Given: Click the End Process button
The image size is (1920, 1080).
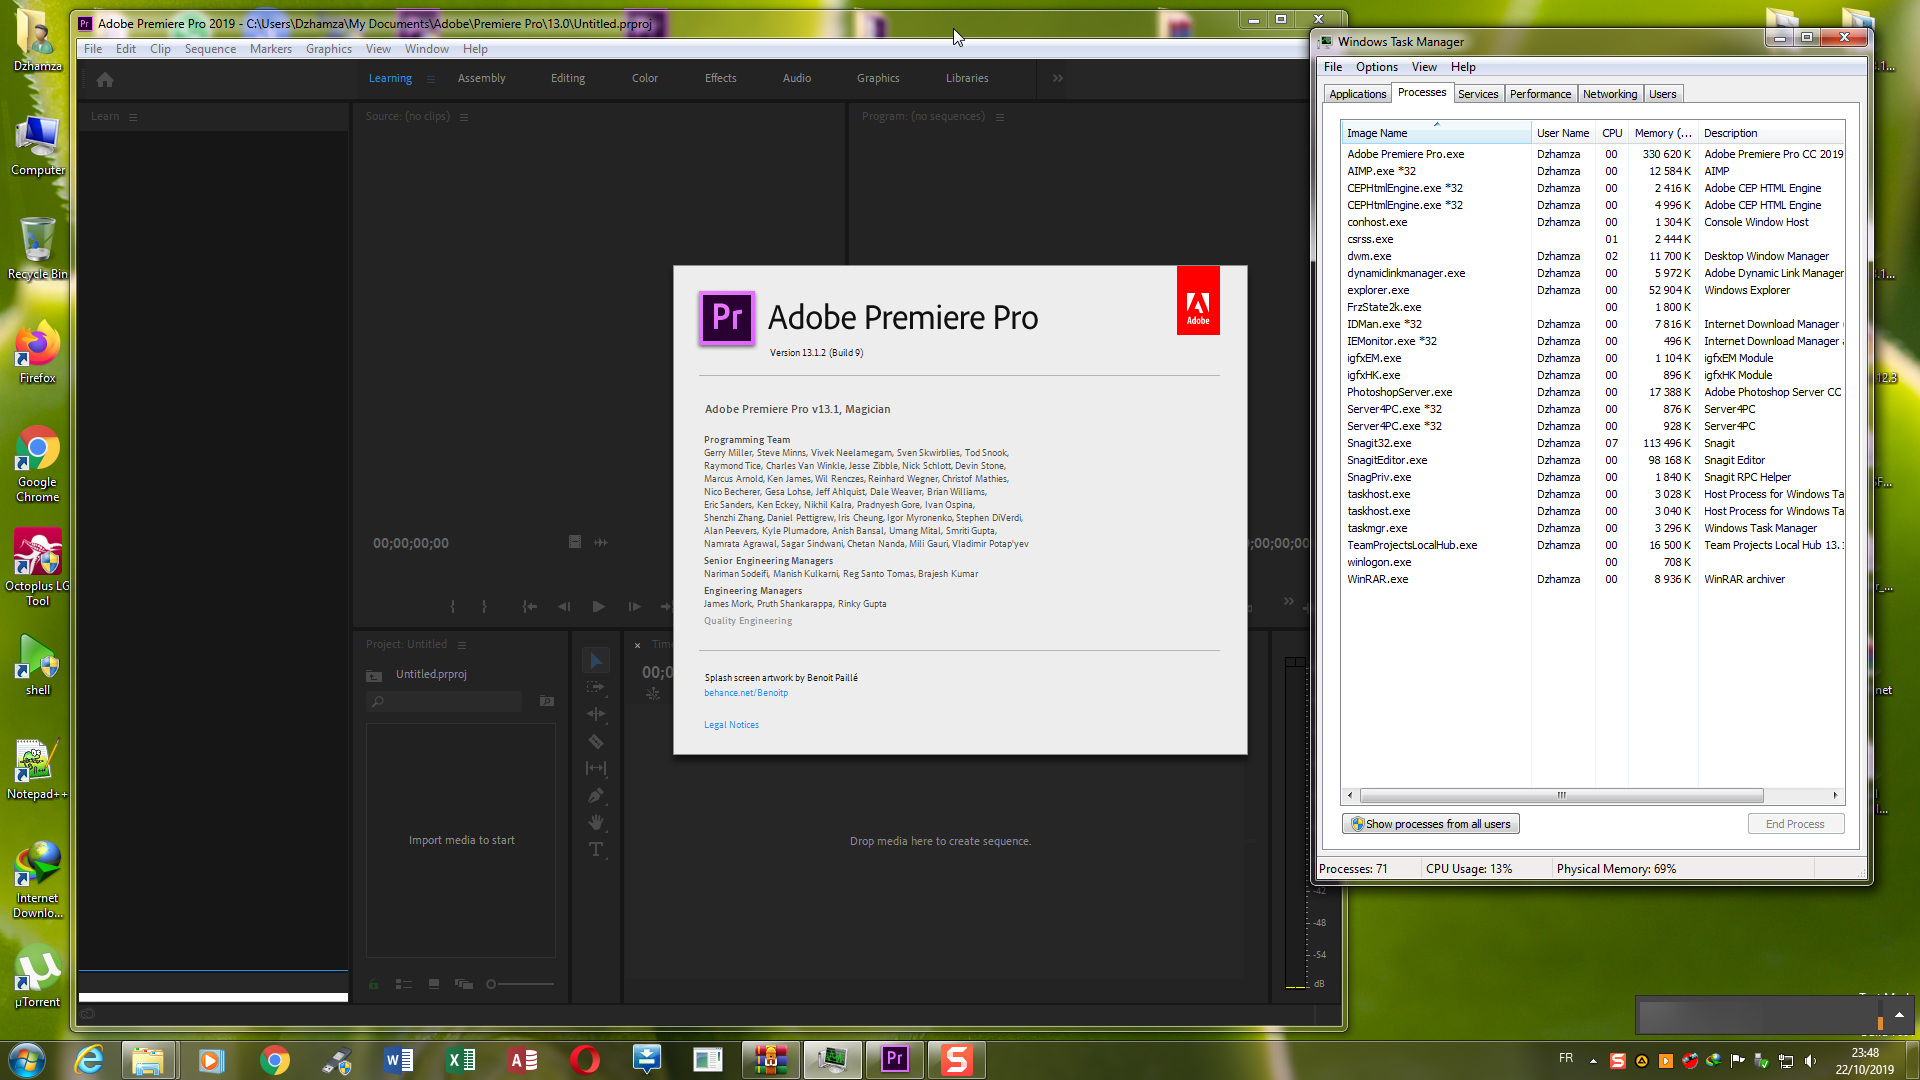Looking at the screenshot, I should pos(1795,824).
